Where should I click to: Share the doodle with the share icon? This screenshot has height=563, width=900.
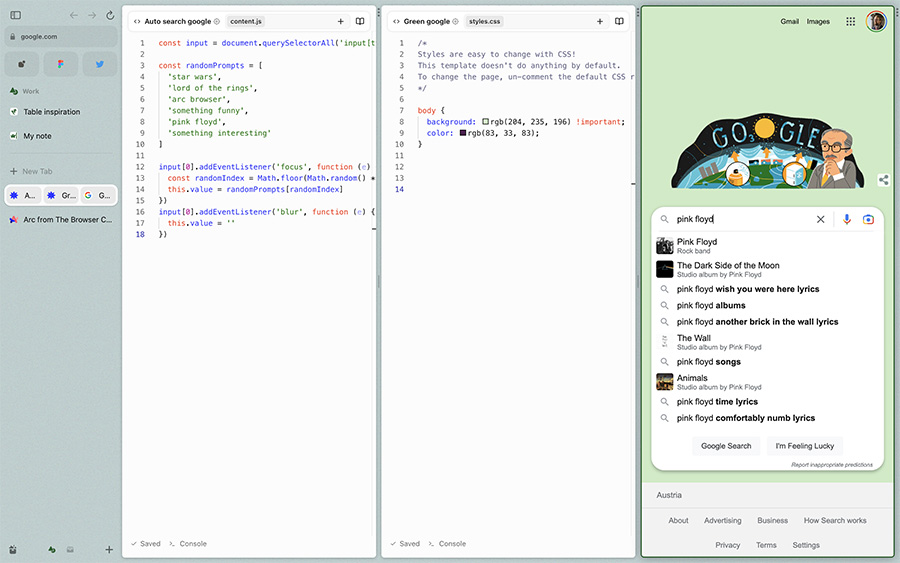pyautogui.click(x=883, y=180)
